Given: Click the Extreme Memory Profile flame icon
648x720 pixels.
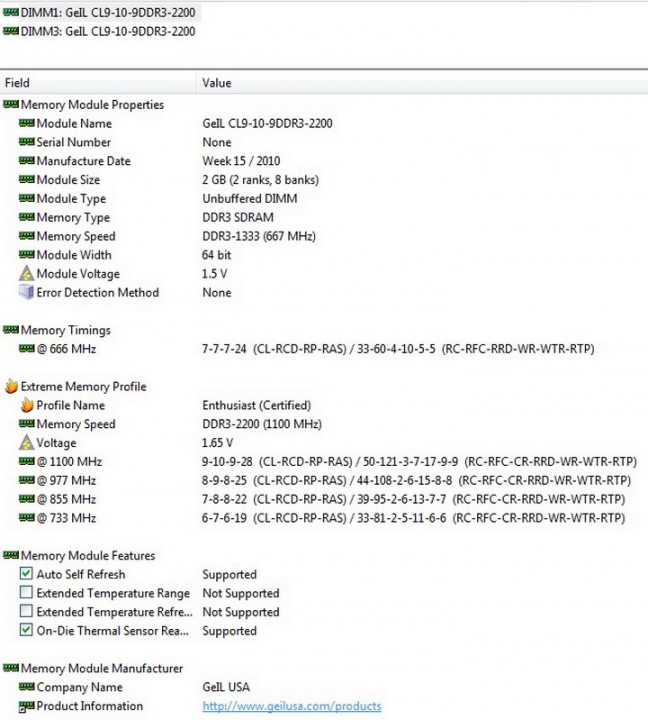Looking at the screenshot, I should point(11,386).
